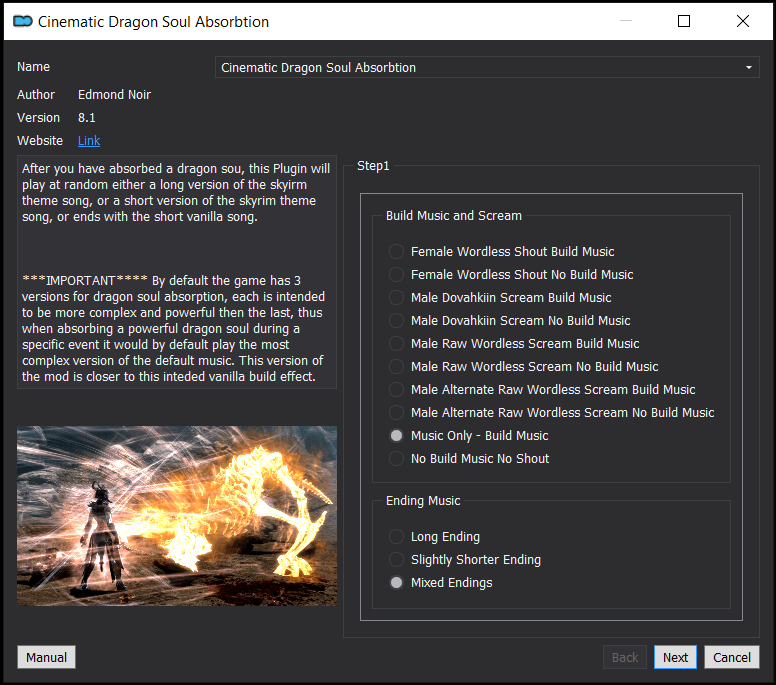
Task: Click the disabled Back button
Action: (x=625, y=657)
